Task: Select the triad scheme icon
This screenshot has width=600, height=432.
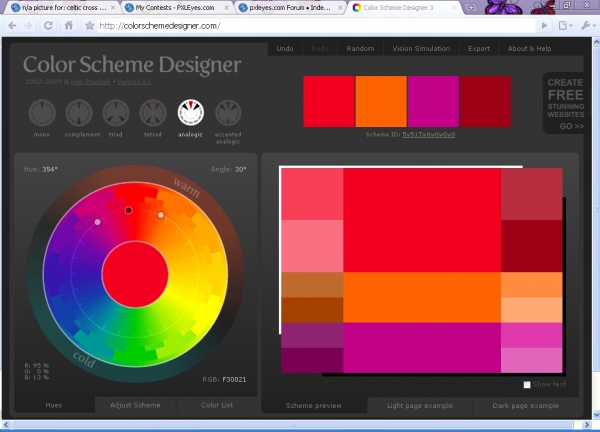Action: (116, 113)
